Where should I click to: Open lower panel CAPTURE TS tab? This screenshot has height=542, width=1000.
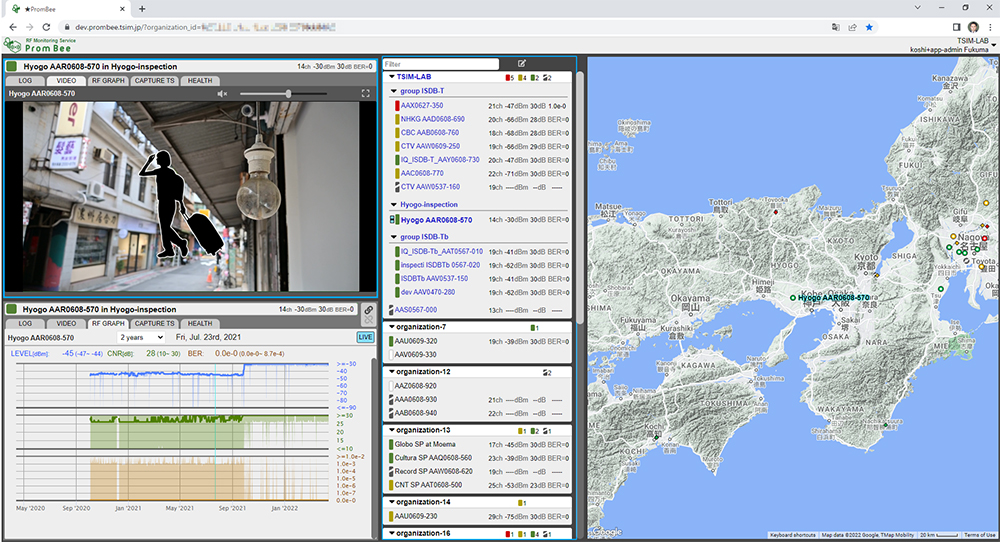154,324
